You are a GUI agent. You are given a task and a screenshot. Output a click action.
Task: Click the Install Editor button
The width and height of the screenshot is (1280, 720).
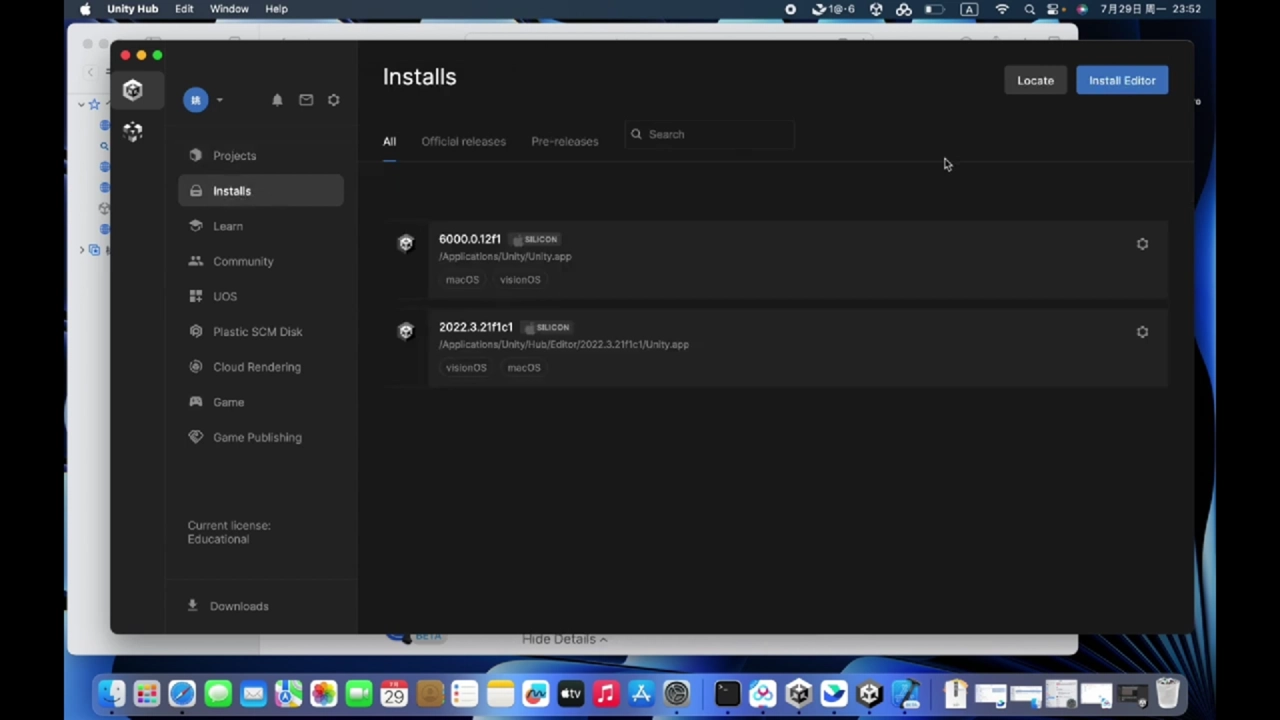click(1122, 81)
